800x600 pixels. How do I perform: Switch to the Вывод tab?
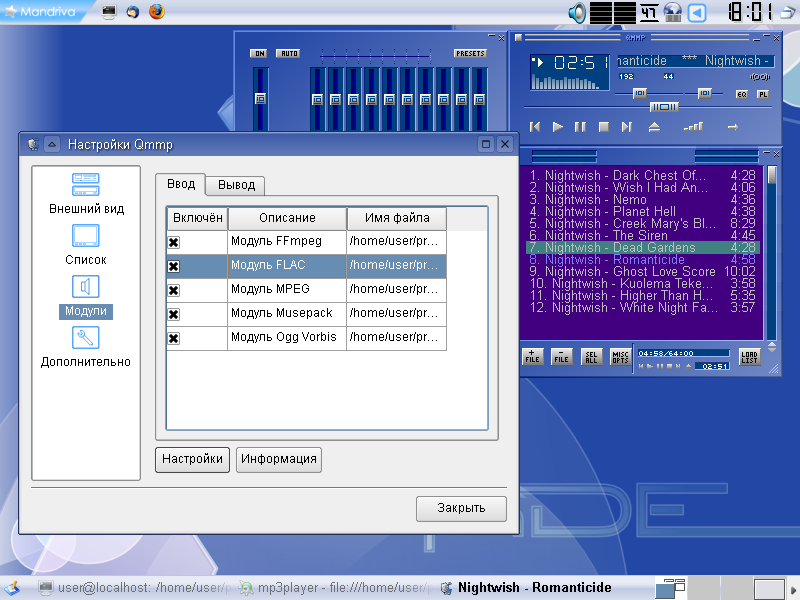coord(237,184)
